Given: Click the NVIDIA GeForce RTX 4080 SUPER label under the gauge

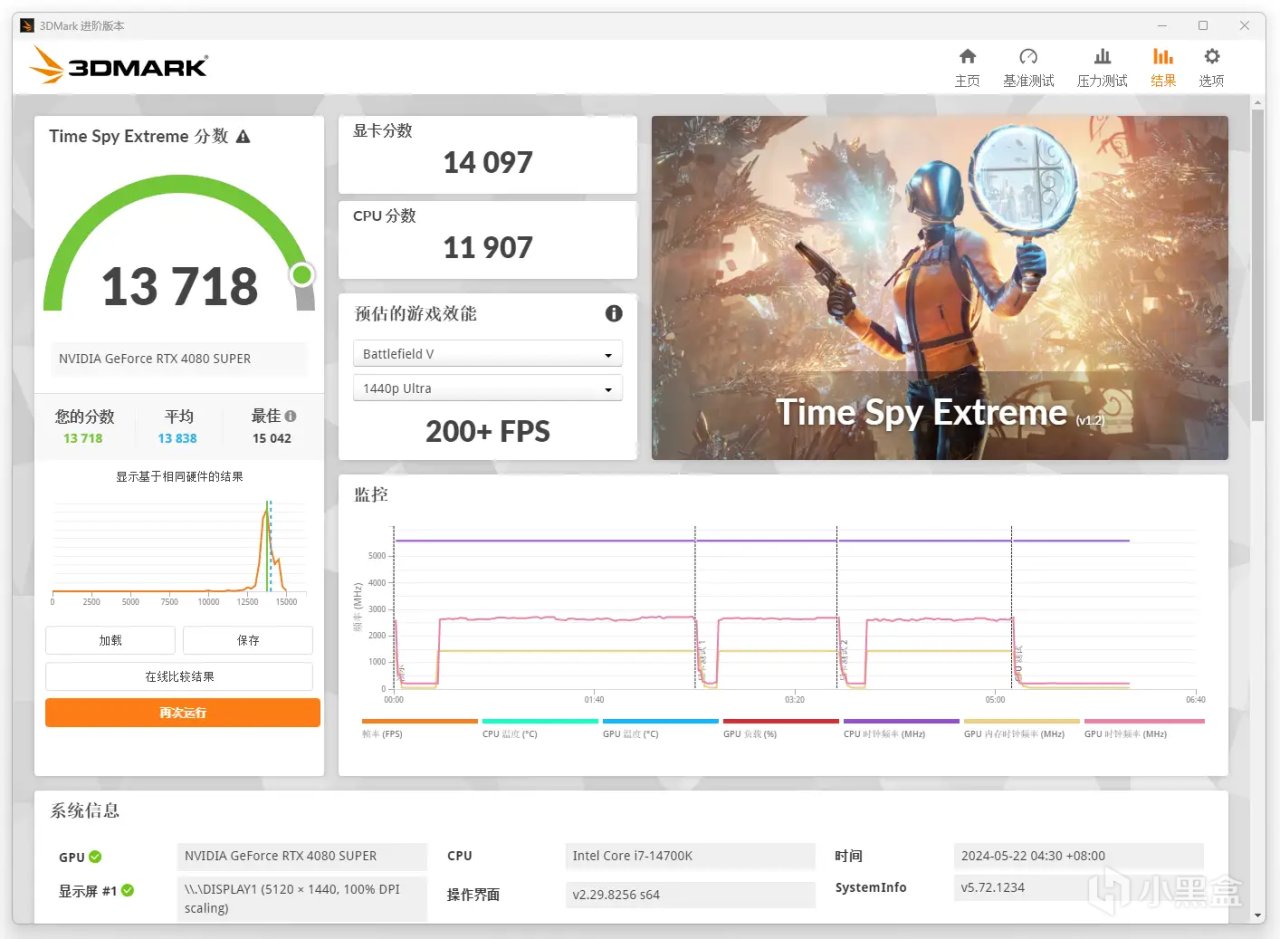Looking at the screenshot, I should [x=179, y=359].
